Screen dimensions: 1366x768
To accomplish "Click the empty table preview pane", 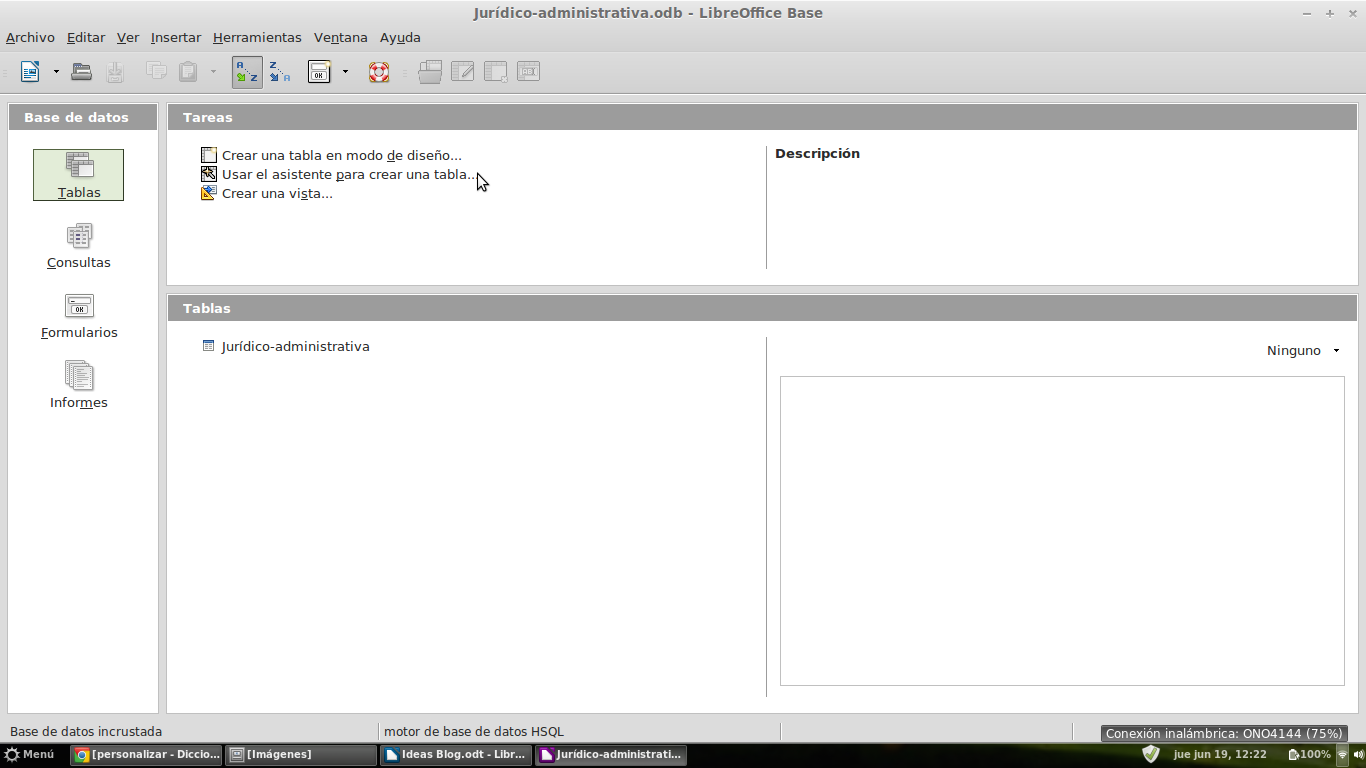I will click(1062, 531).
